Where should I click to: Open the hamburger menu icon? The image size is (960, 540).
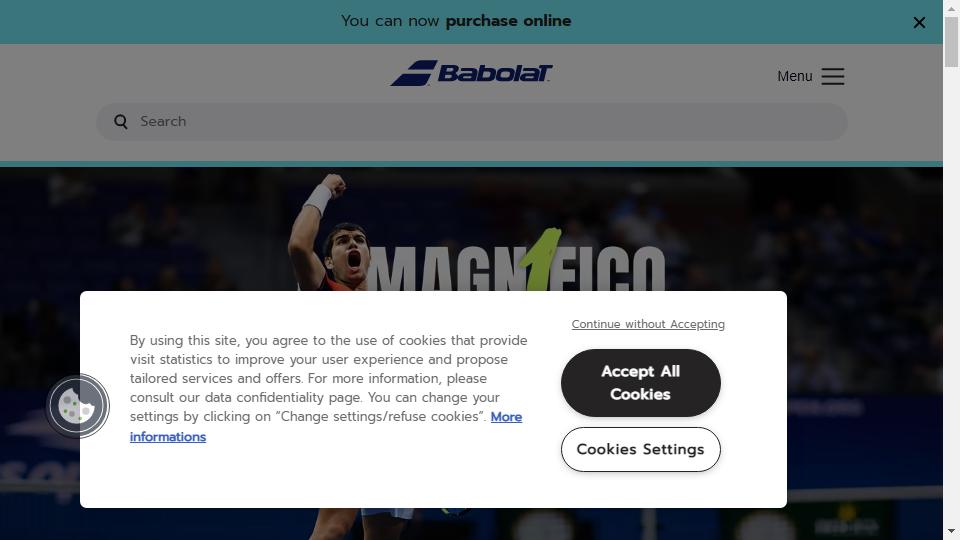click(833, 76)
